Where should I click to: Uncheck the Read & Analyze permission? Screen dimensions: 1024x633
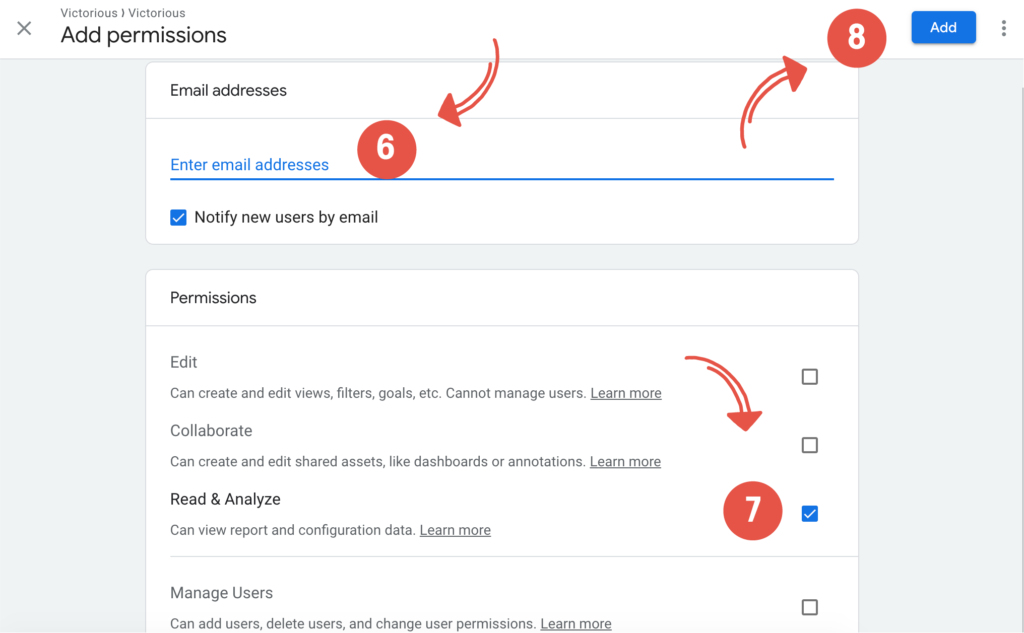tap(810, 514)
